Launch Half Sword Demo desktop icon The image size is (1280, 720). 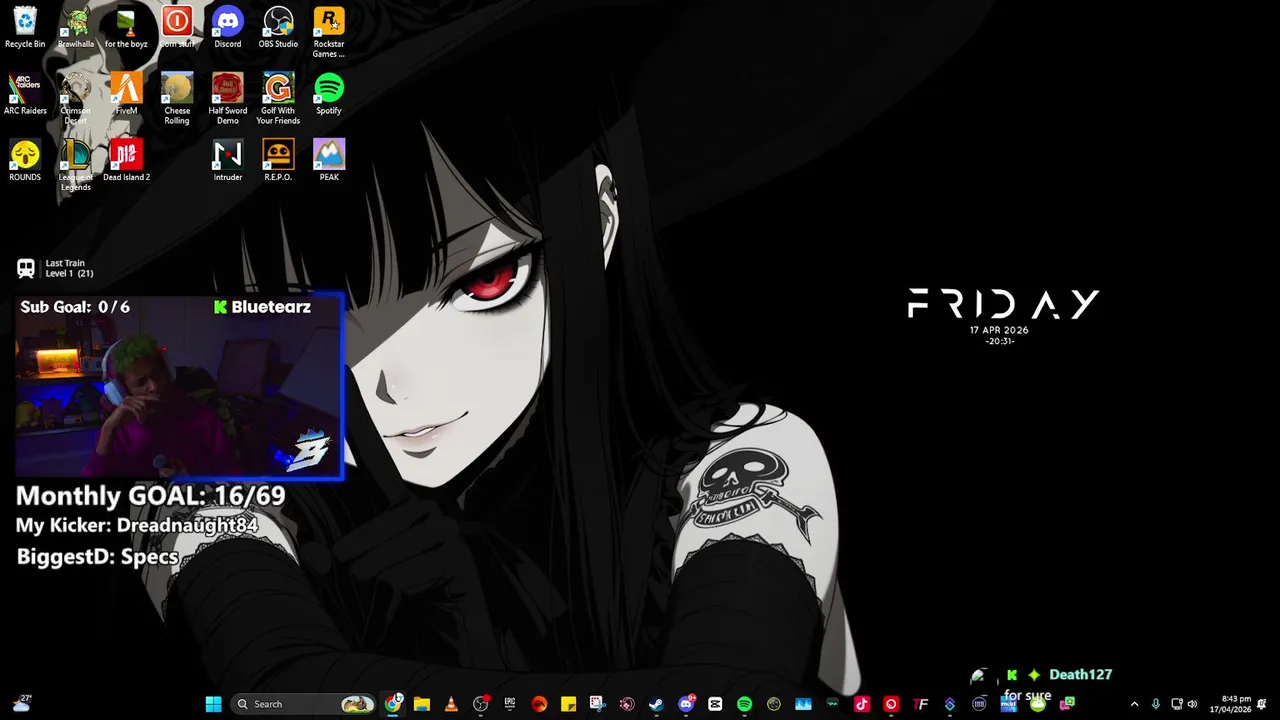(x=227, y=99)
